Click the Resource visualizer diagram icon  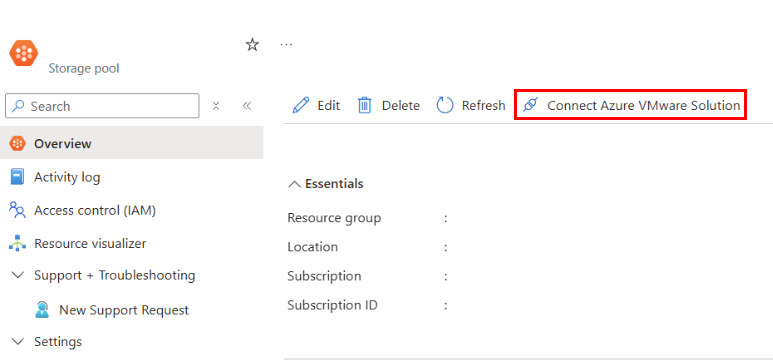click(x=17, y=244)
